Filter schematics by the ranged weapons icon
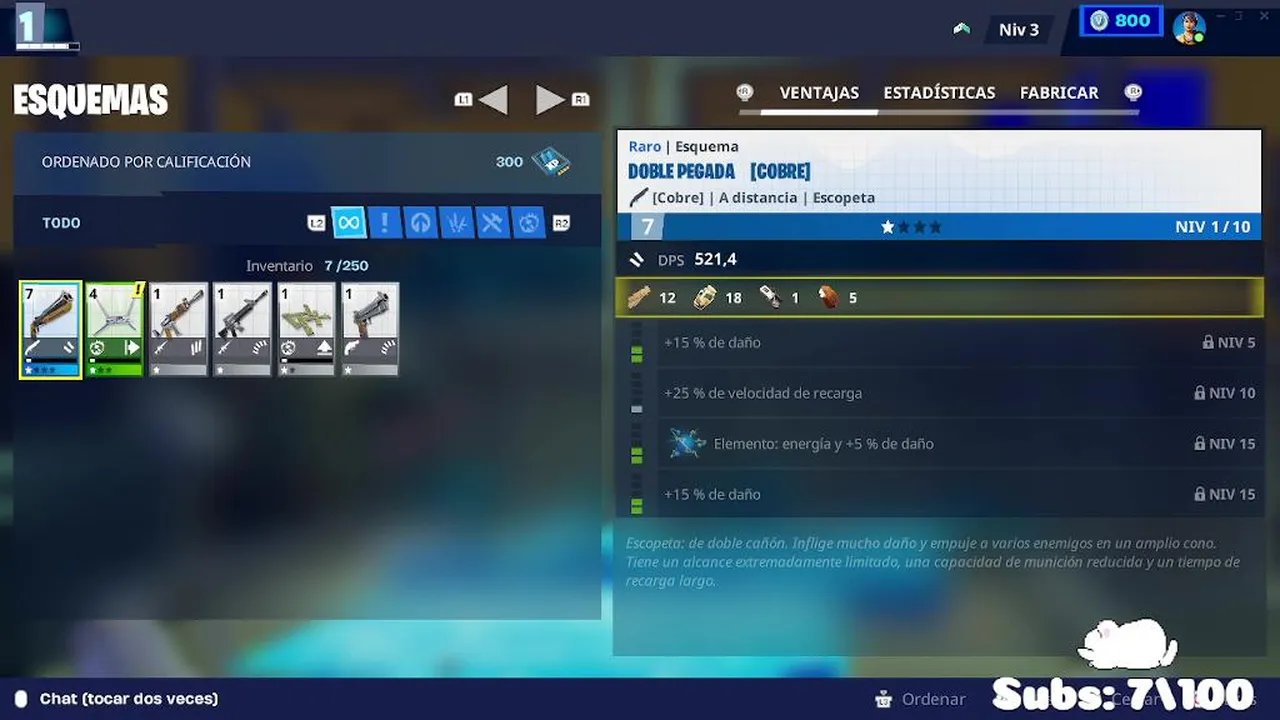1280x720 pixels. pos(421,222)
